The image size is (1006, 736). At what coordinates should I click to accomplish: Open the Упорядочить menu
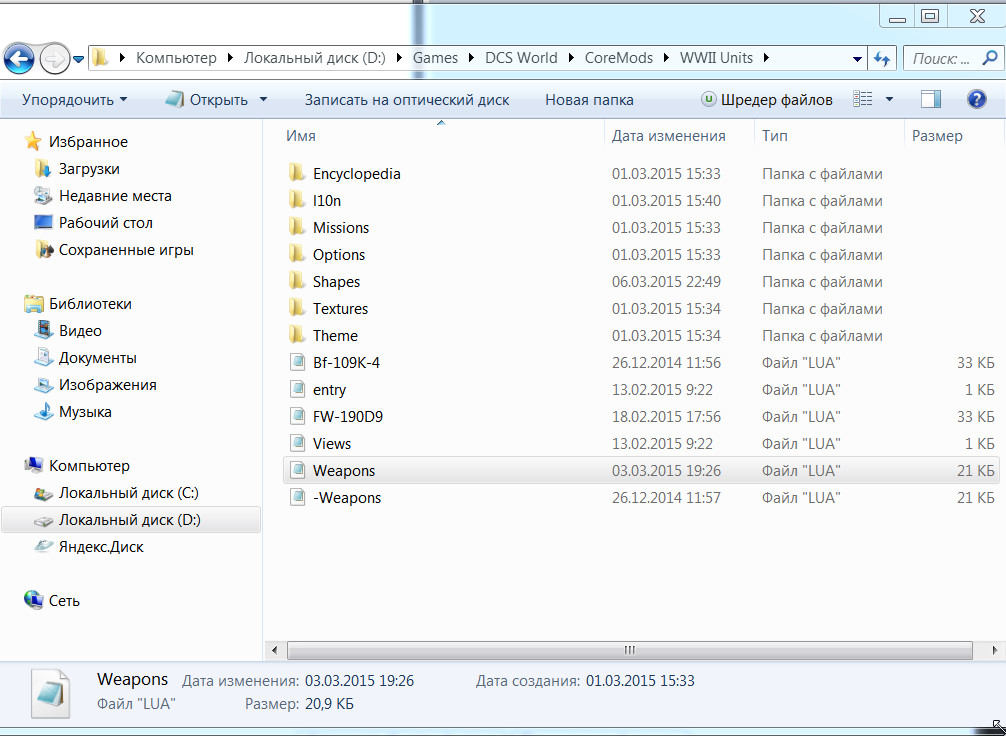[x=74, y=100]
